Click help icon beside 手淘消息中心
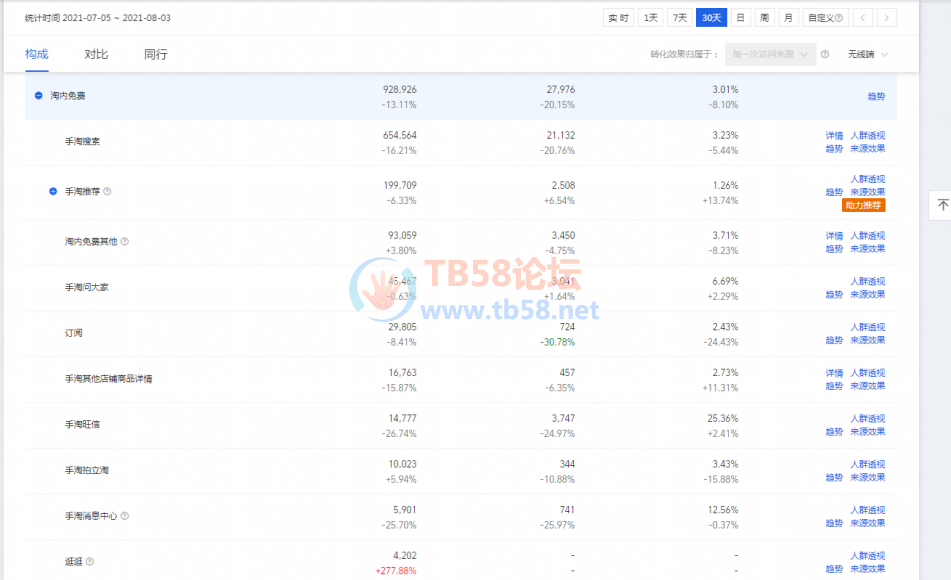This screenshot has width=951, height=580. click(125, 516)
